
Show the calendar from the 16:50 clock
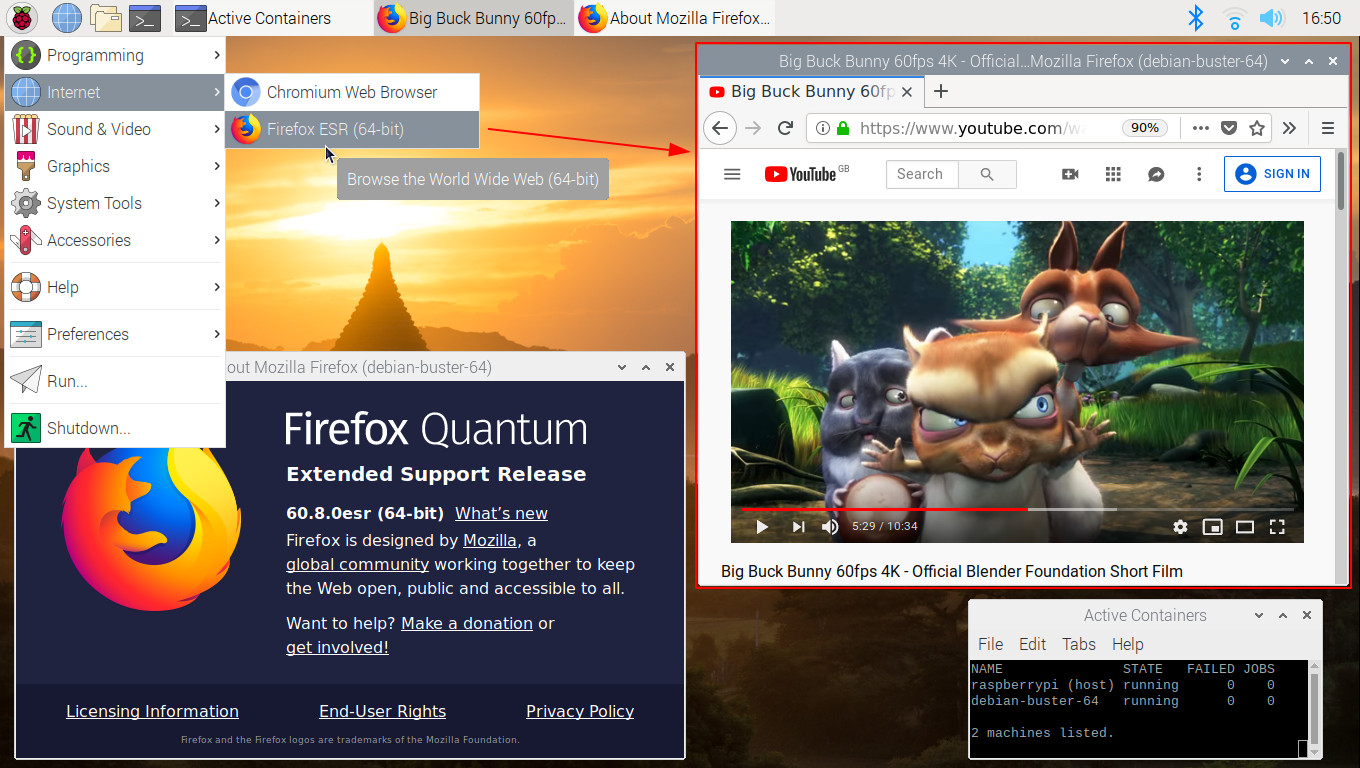[1321, 18]
